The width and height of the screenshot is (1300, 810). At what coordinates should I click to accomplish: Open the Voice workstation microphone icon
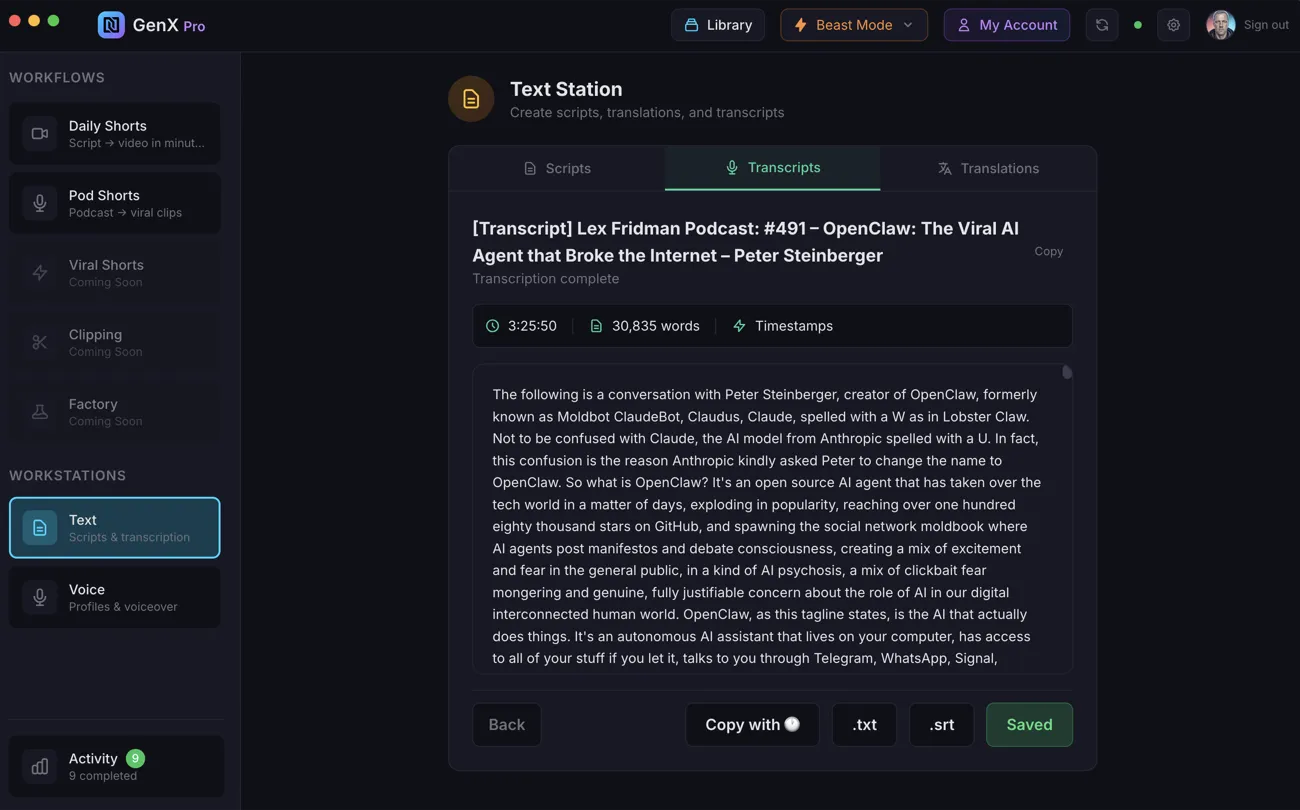click(39, 597)
